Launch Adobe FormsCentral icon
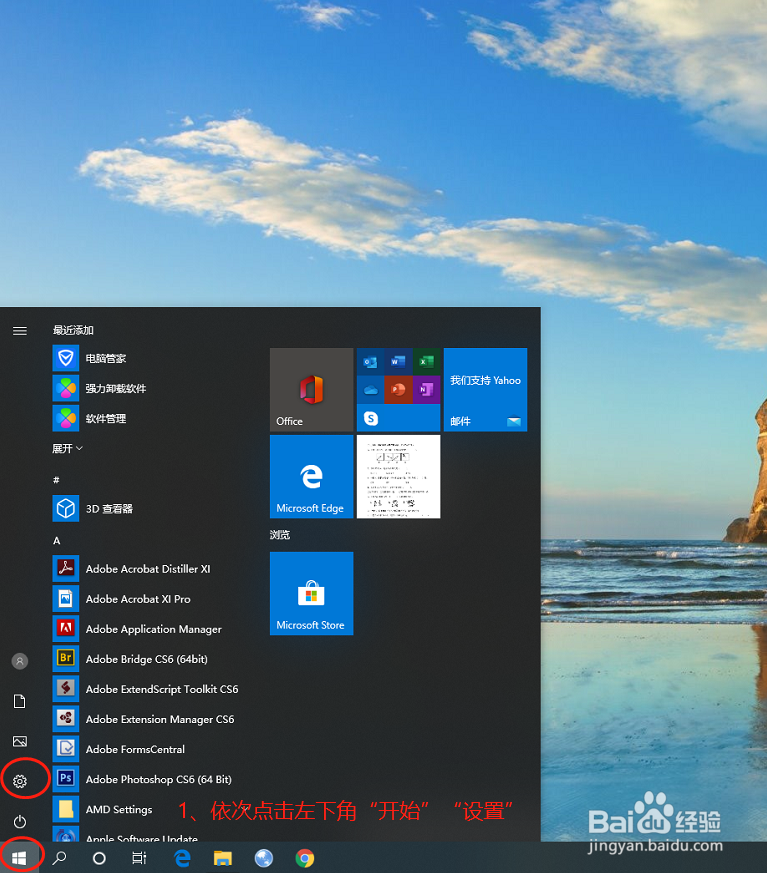 pyautogui.click(x=66, y=749)
